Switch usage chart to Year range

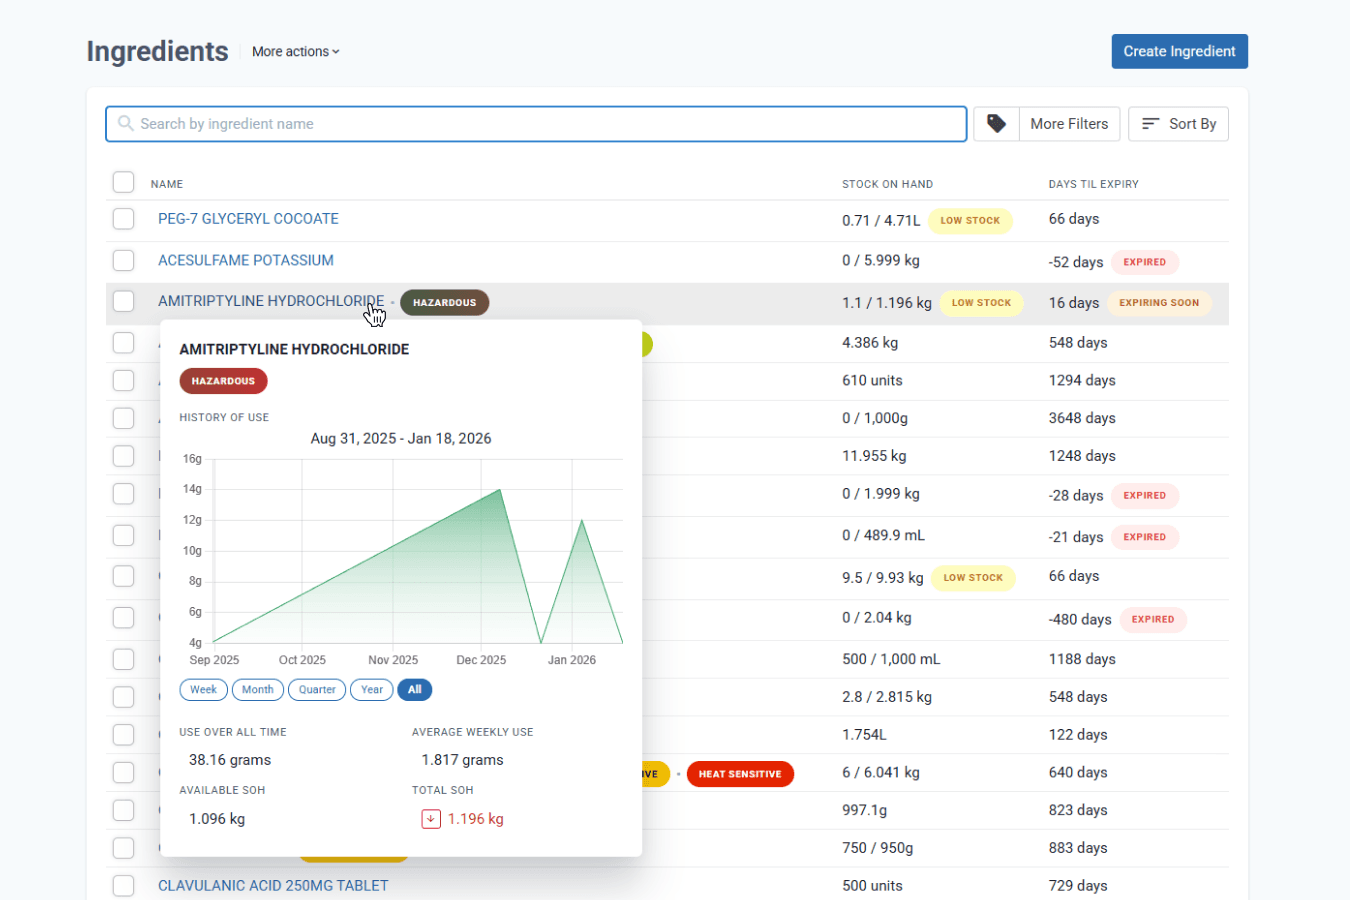372,690
